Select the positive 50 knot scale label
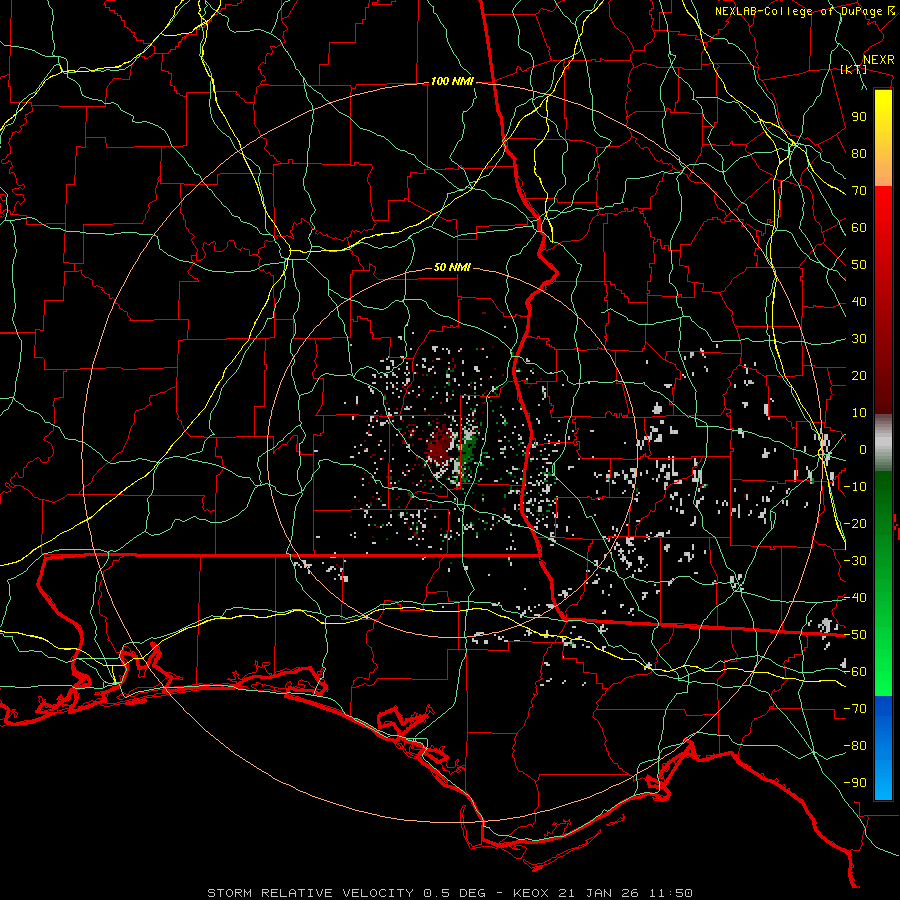The width and height of the screenshot is (900, 900). (859, 265)
